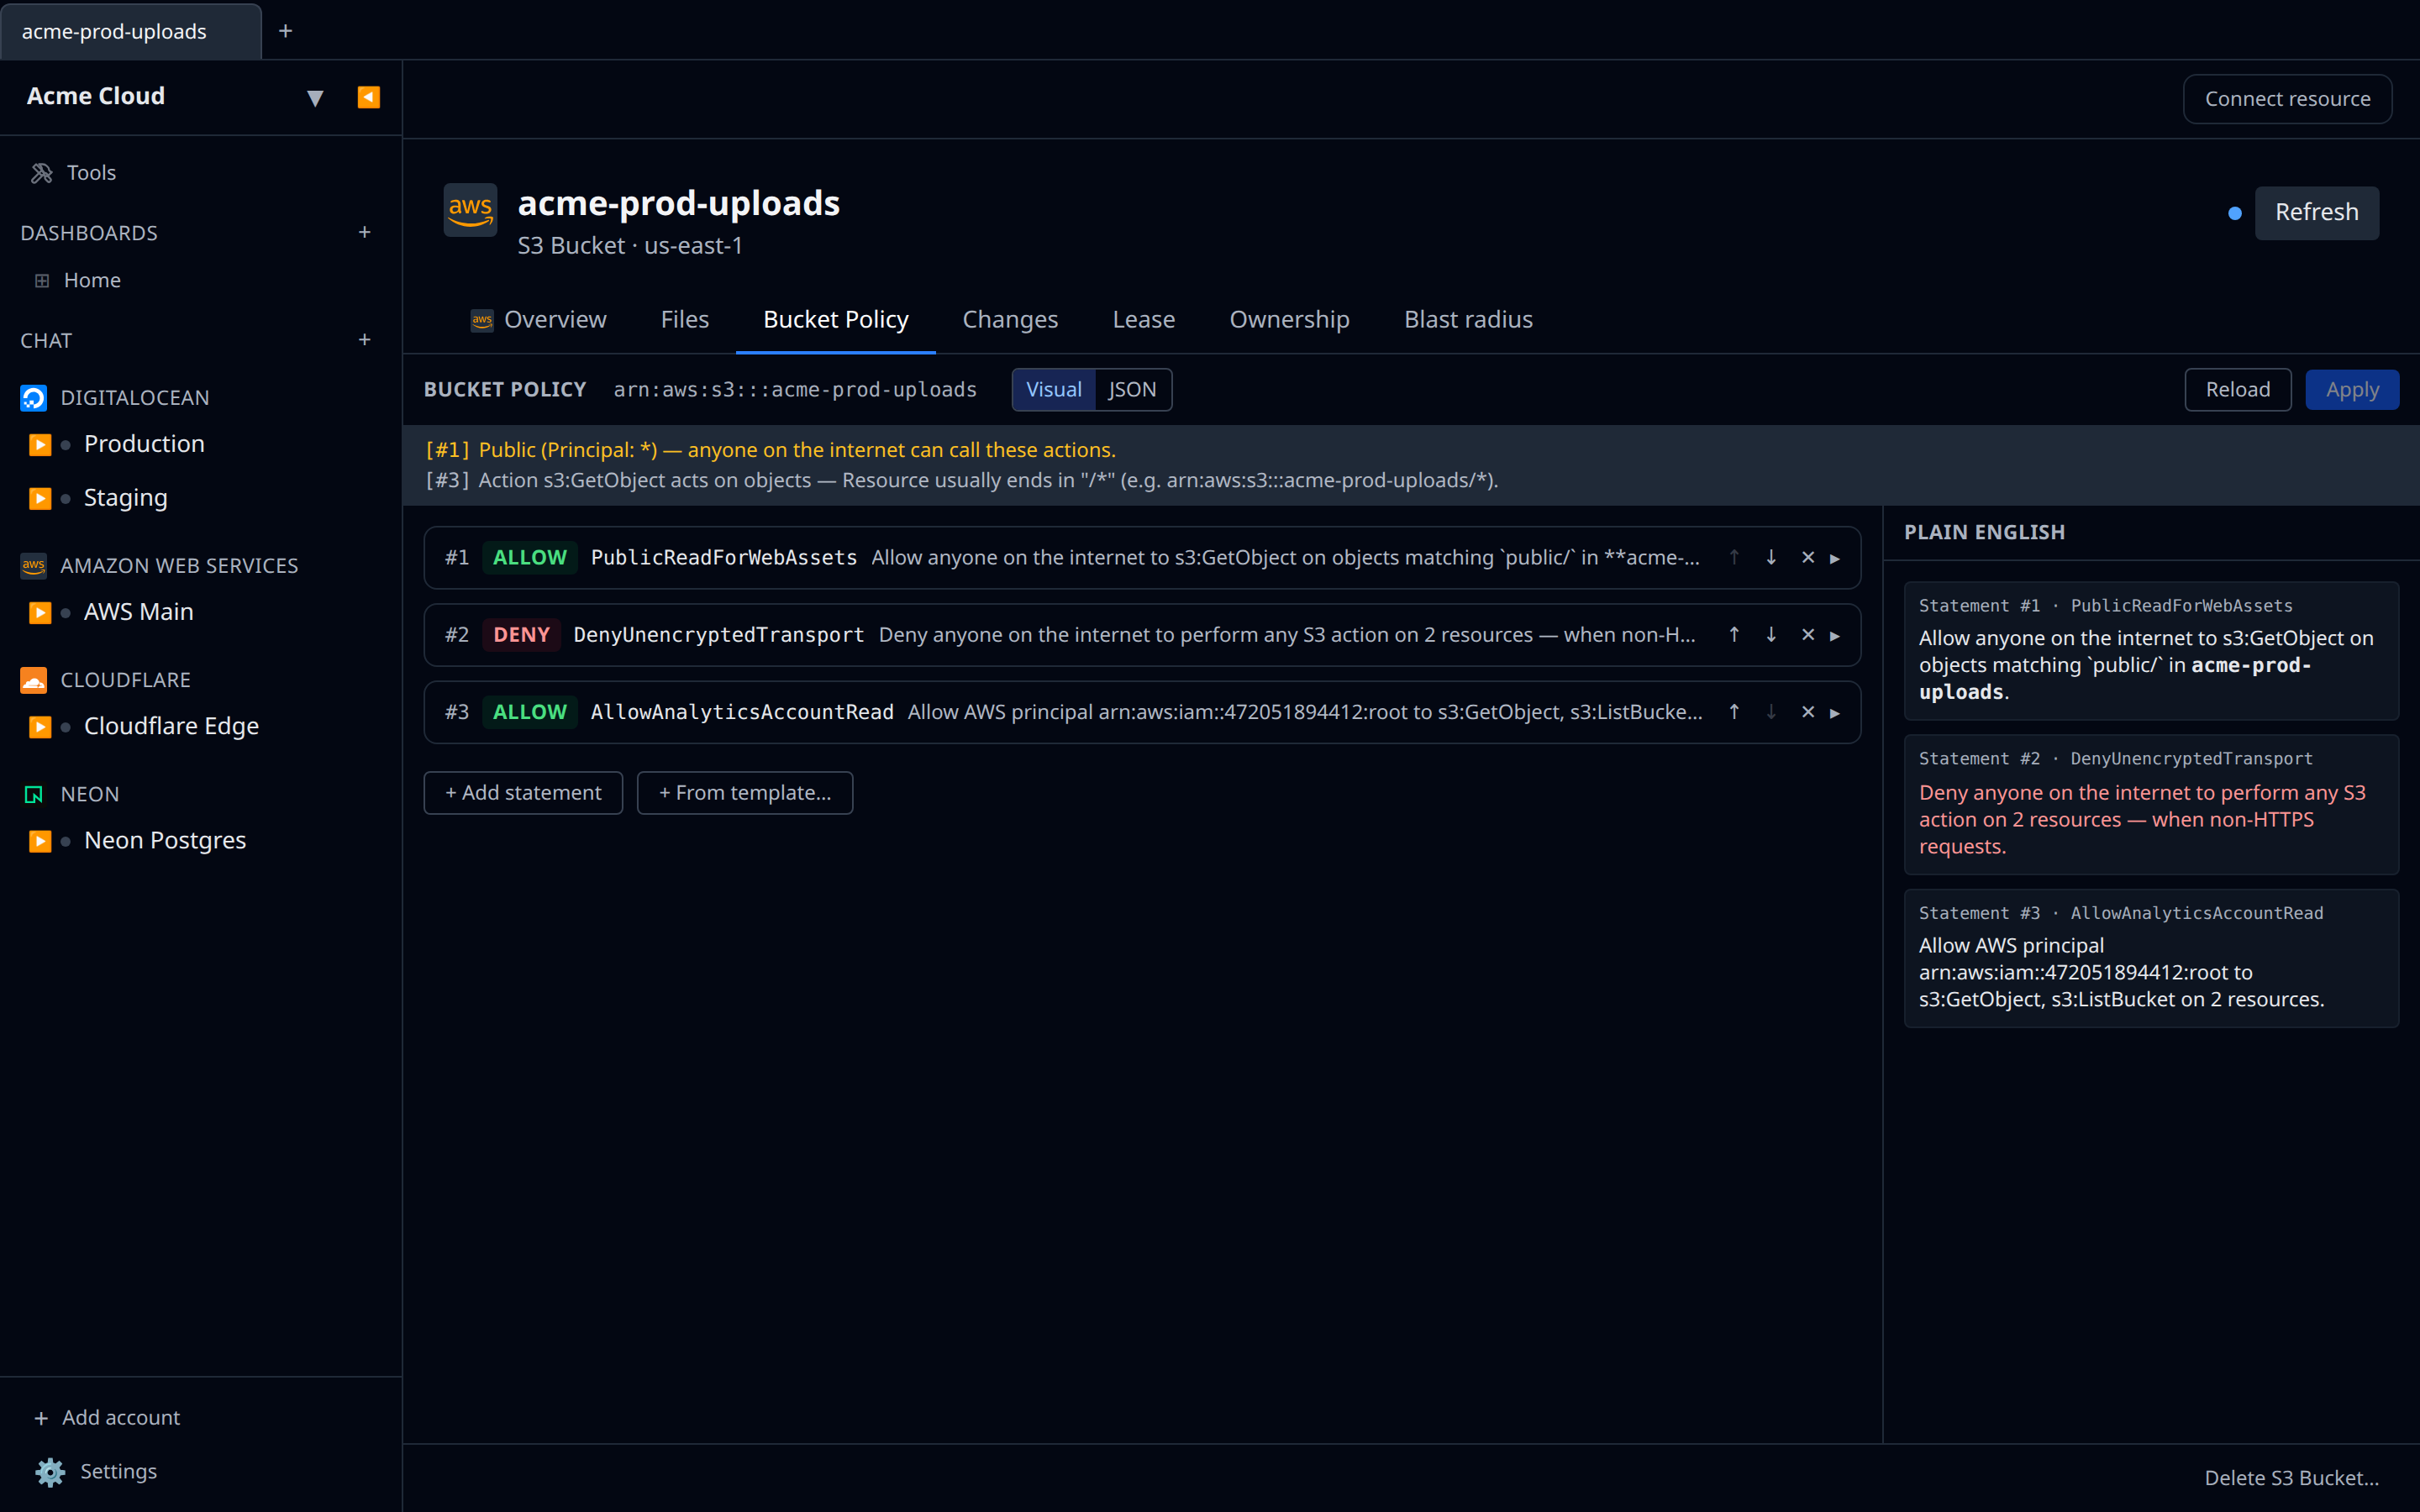Click the Amazon Web Services provider icon
2420x1512 pixels.
pyautogui.click(x=33, y=566)
